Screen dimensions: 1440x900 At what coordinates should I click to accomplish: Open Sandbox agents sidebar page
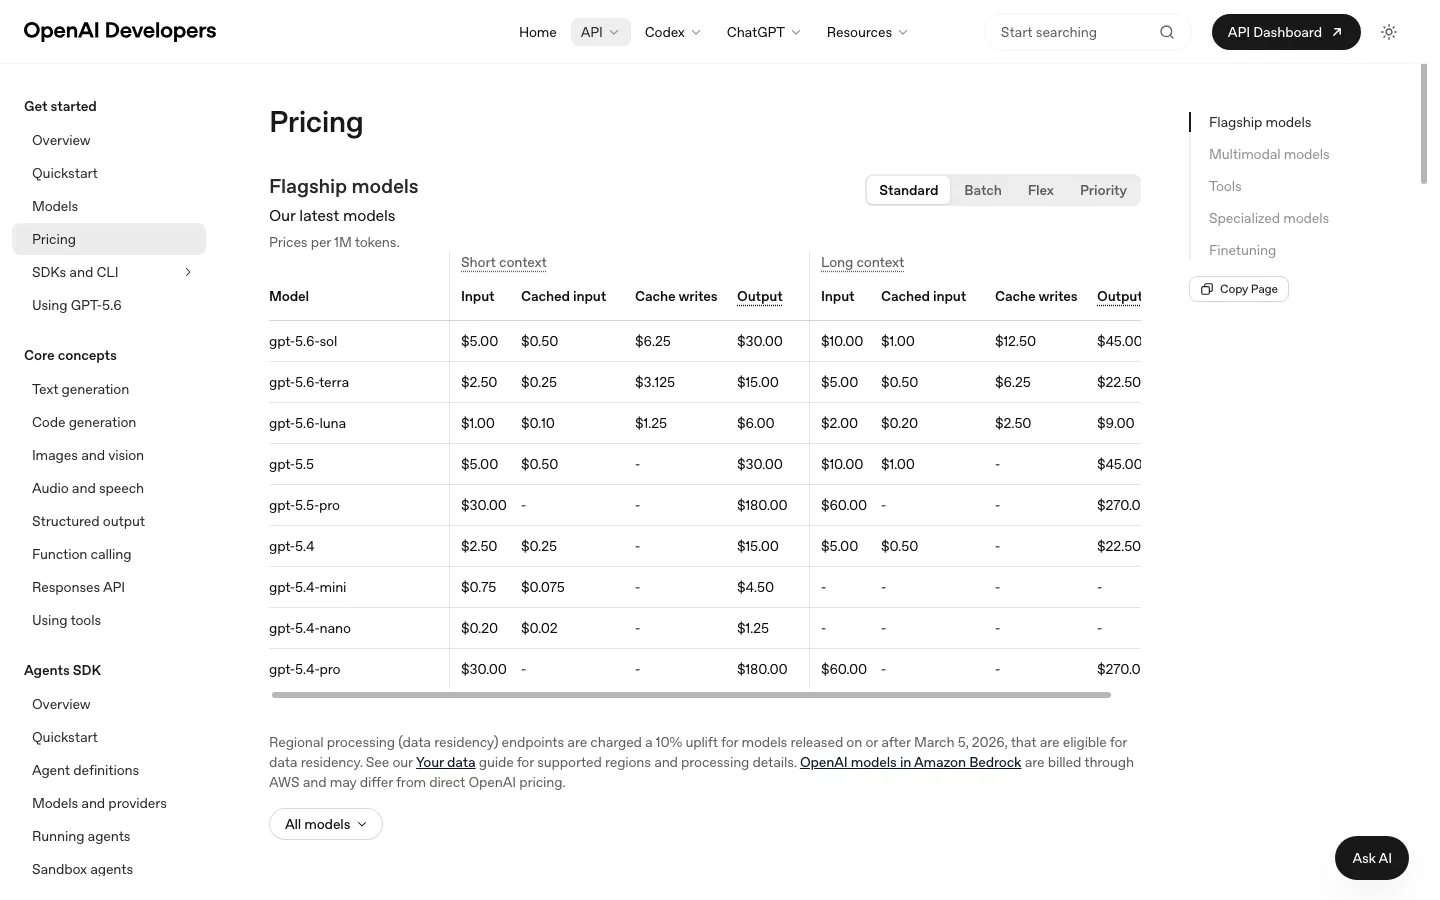click(109, 869)
